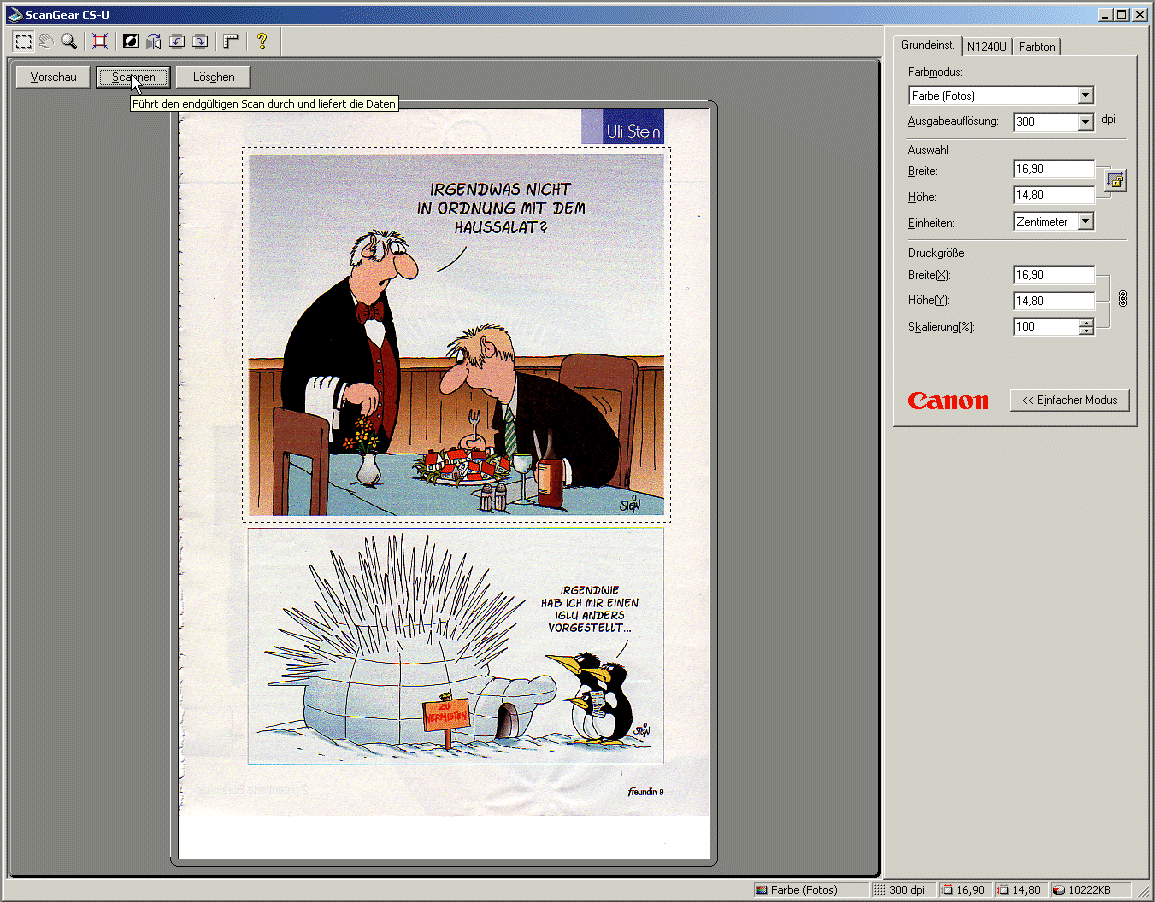
Task: Switch to the N1240U tab
Action: [987, 46]
